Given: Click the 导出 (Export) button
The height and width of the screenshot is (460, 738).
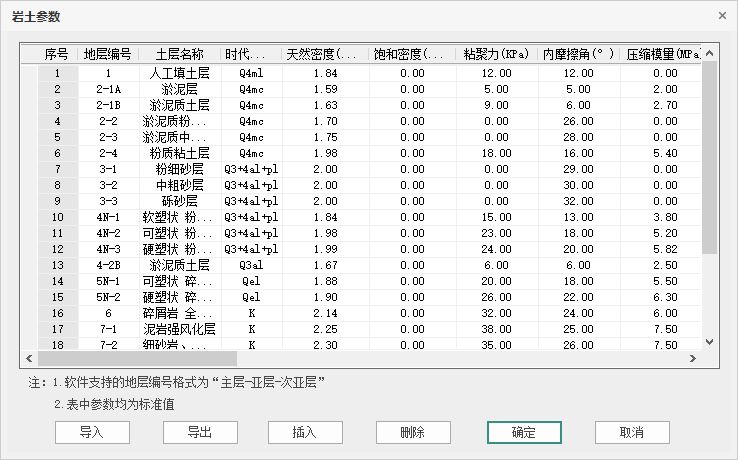Looking at the screenshot, I should (200, 432).
